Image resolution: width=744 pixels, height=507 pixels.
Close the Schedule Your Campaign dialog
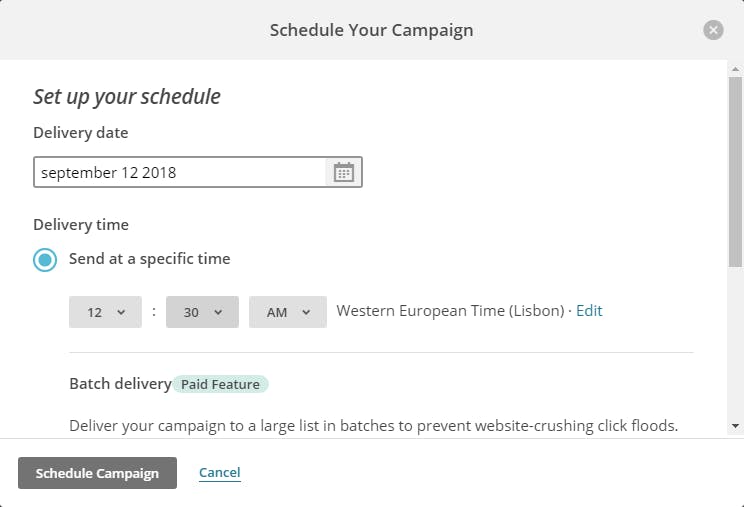[x=713, y=30]
